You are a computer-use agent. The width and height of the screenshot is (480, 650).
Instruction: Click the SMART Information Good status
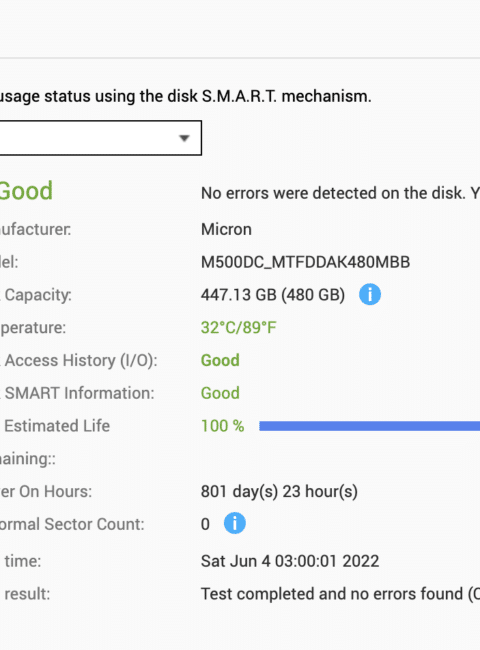point(220,393)
